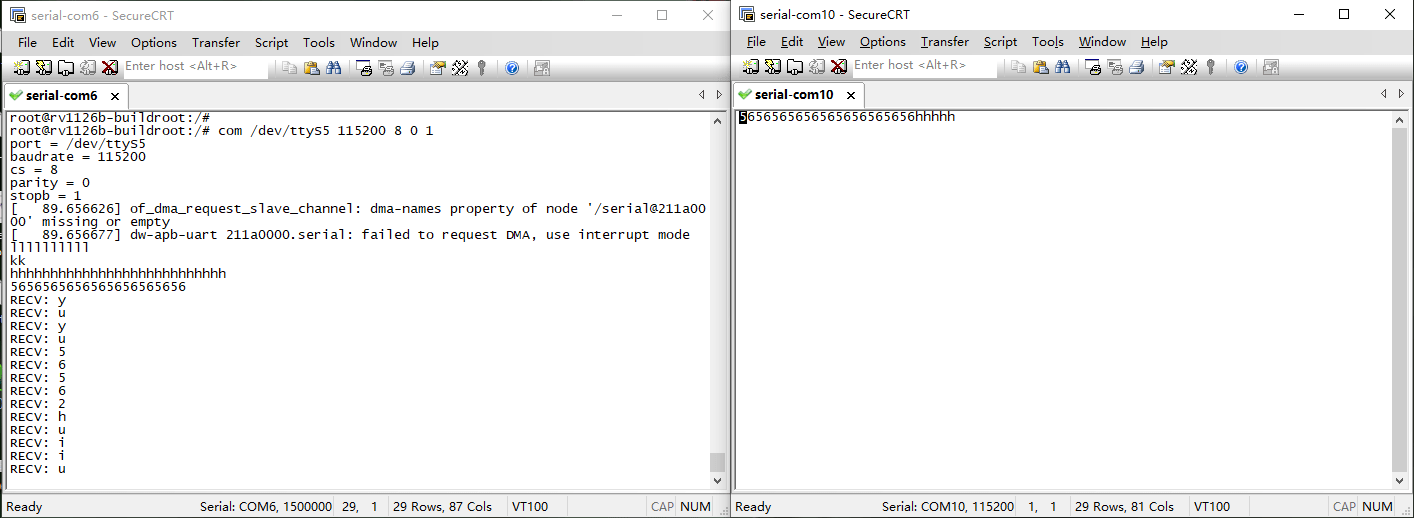Open File menu in serial-com10 window

pyautogui.click(x=756, y=42)
